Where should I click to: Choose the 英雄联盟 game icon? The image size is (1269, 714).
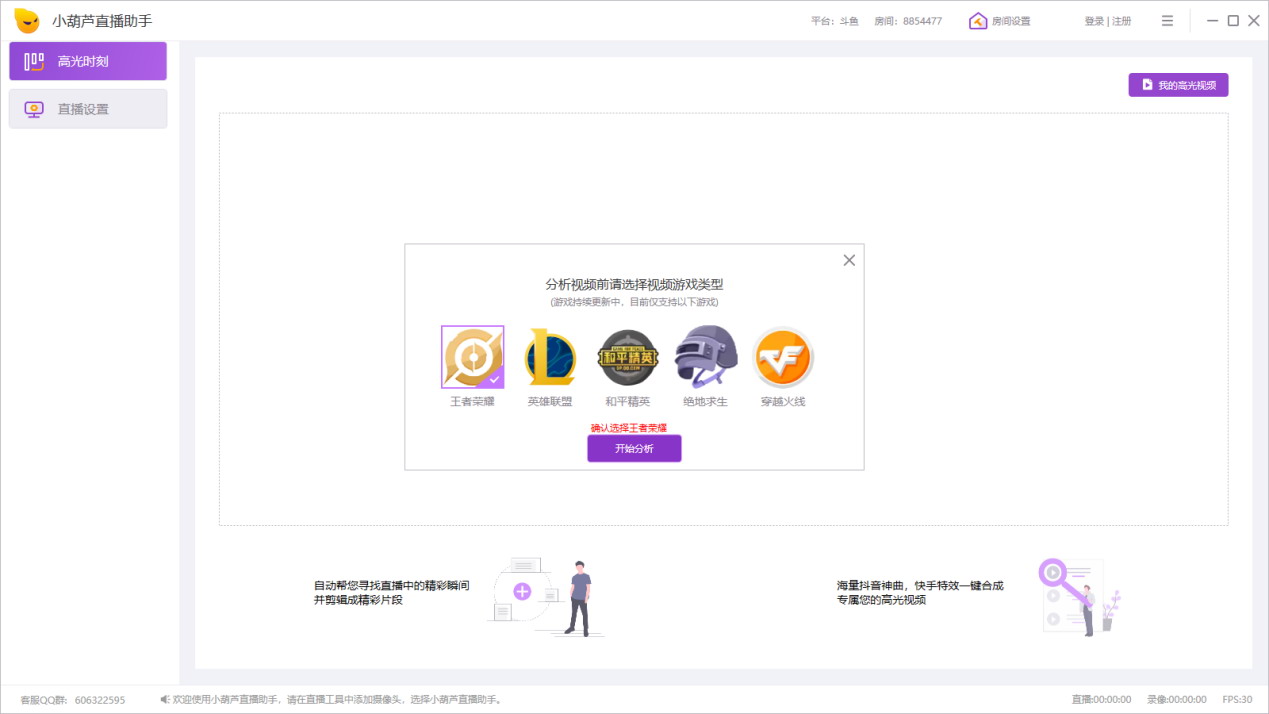pos(550,357)
